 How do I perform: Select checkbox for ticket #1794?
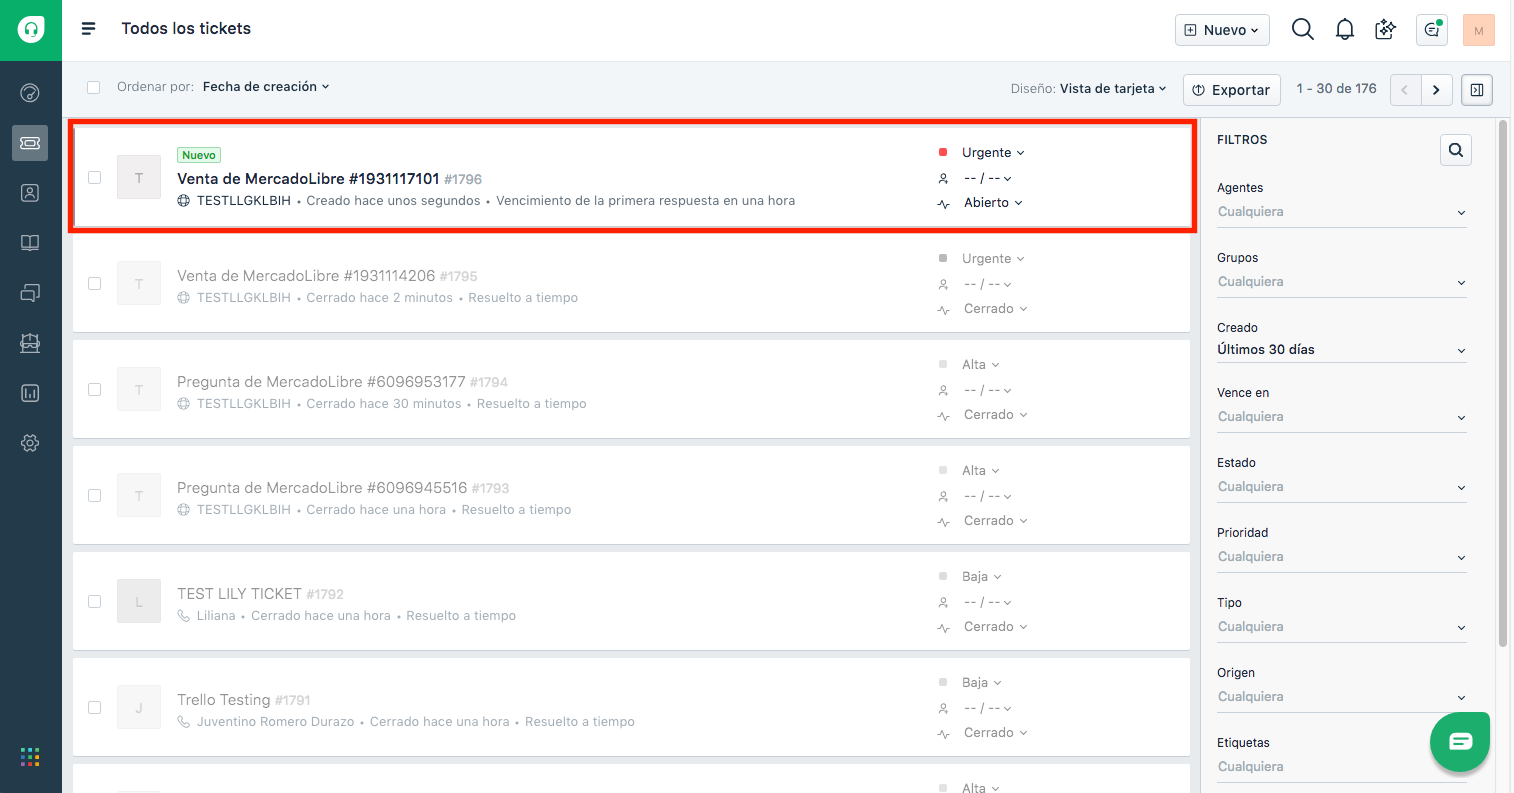[94, 390]
